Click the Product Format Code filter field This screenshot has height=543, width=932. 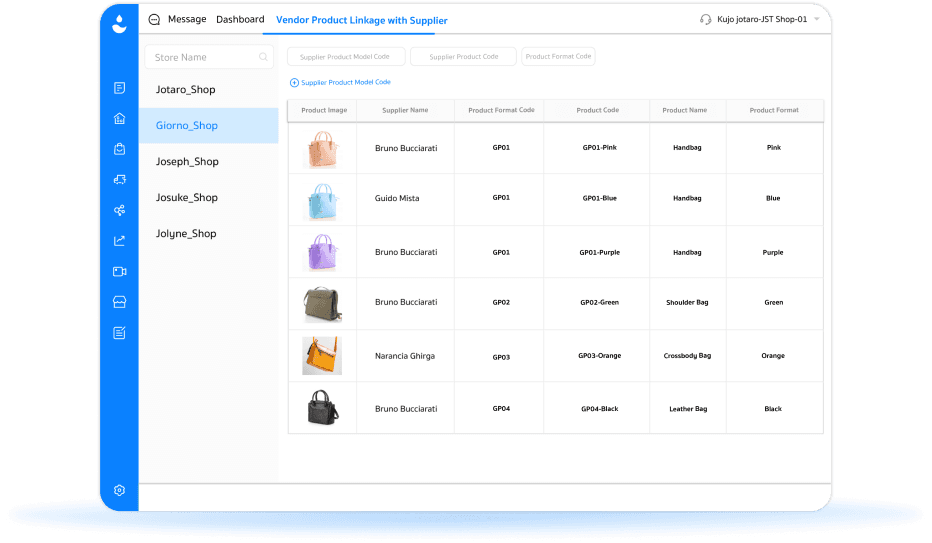pyautogui.click(x=558, y=57)
